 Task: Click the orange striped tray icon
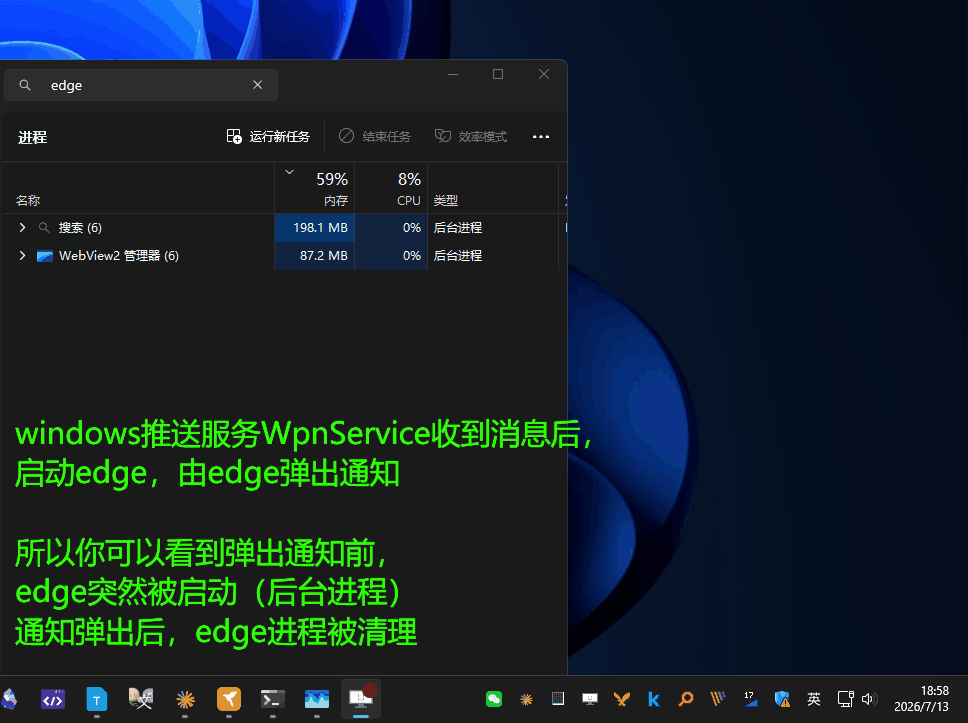tap(717, 699)
